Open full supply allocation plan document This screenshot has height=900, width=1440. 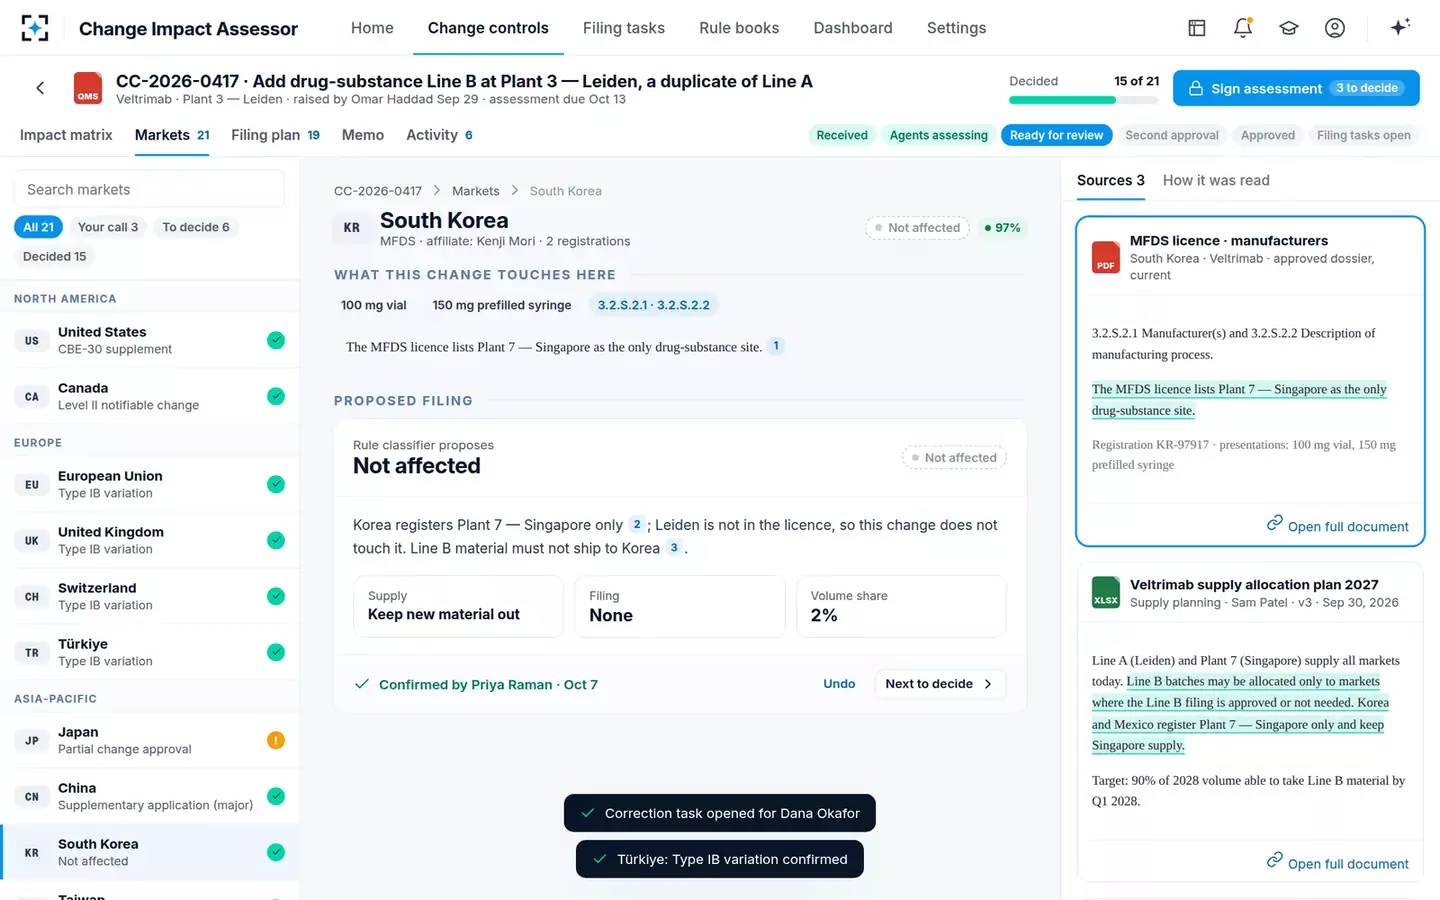tap(1337, 863)
